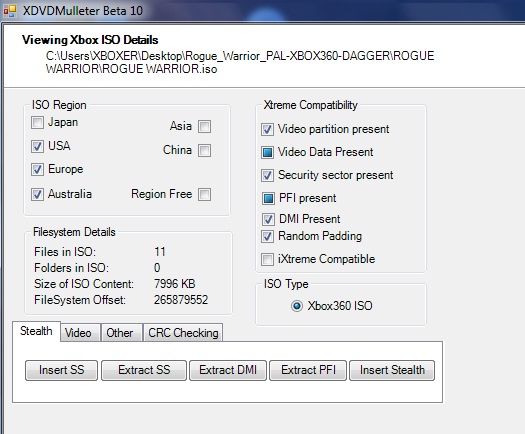Viewport: 525px width, 434px height.
Task: Click the 'Size of ISO Content:' label
Action: click(84, 284)
